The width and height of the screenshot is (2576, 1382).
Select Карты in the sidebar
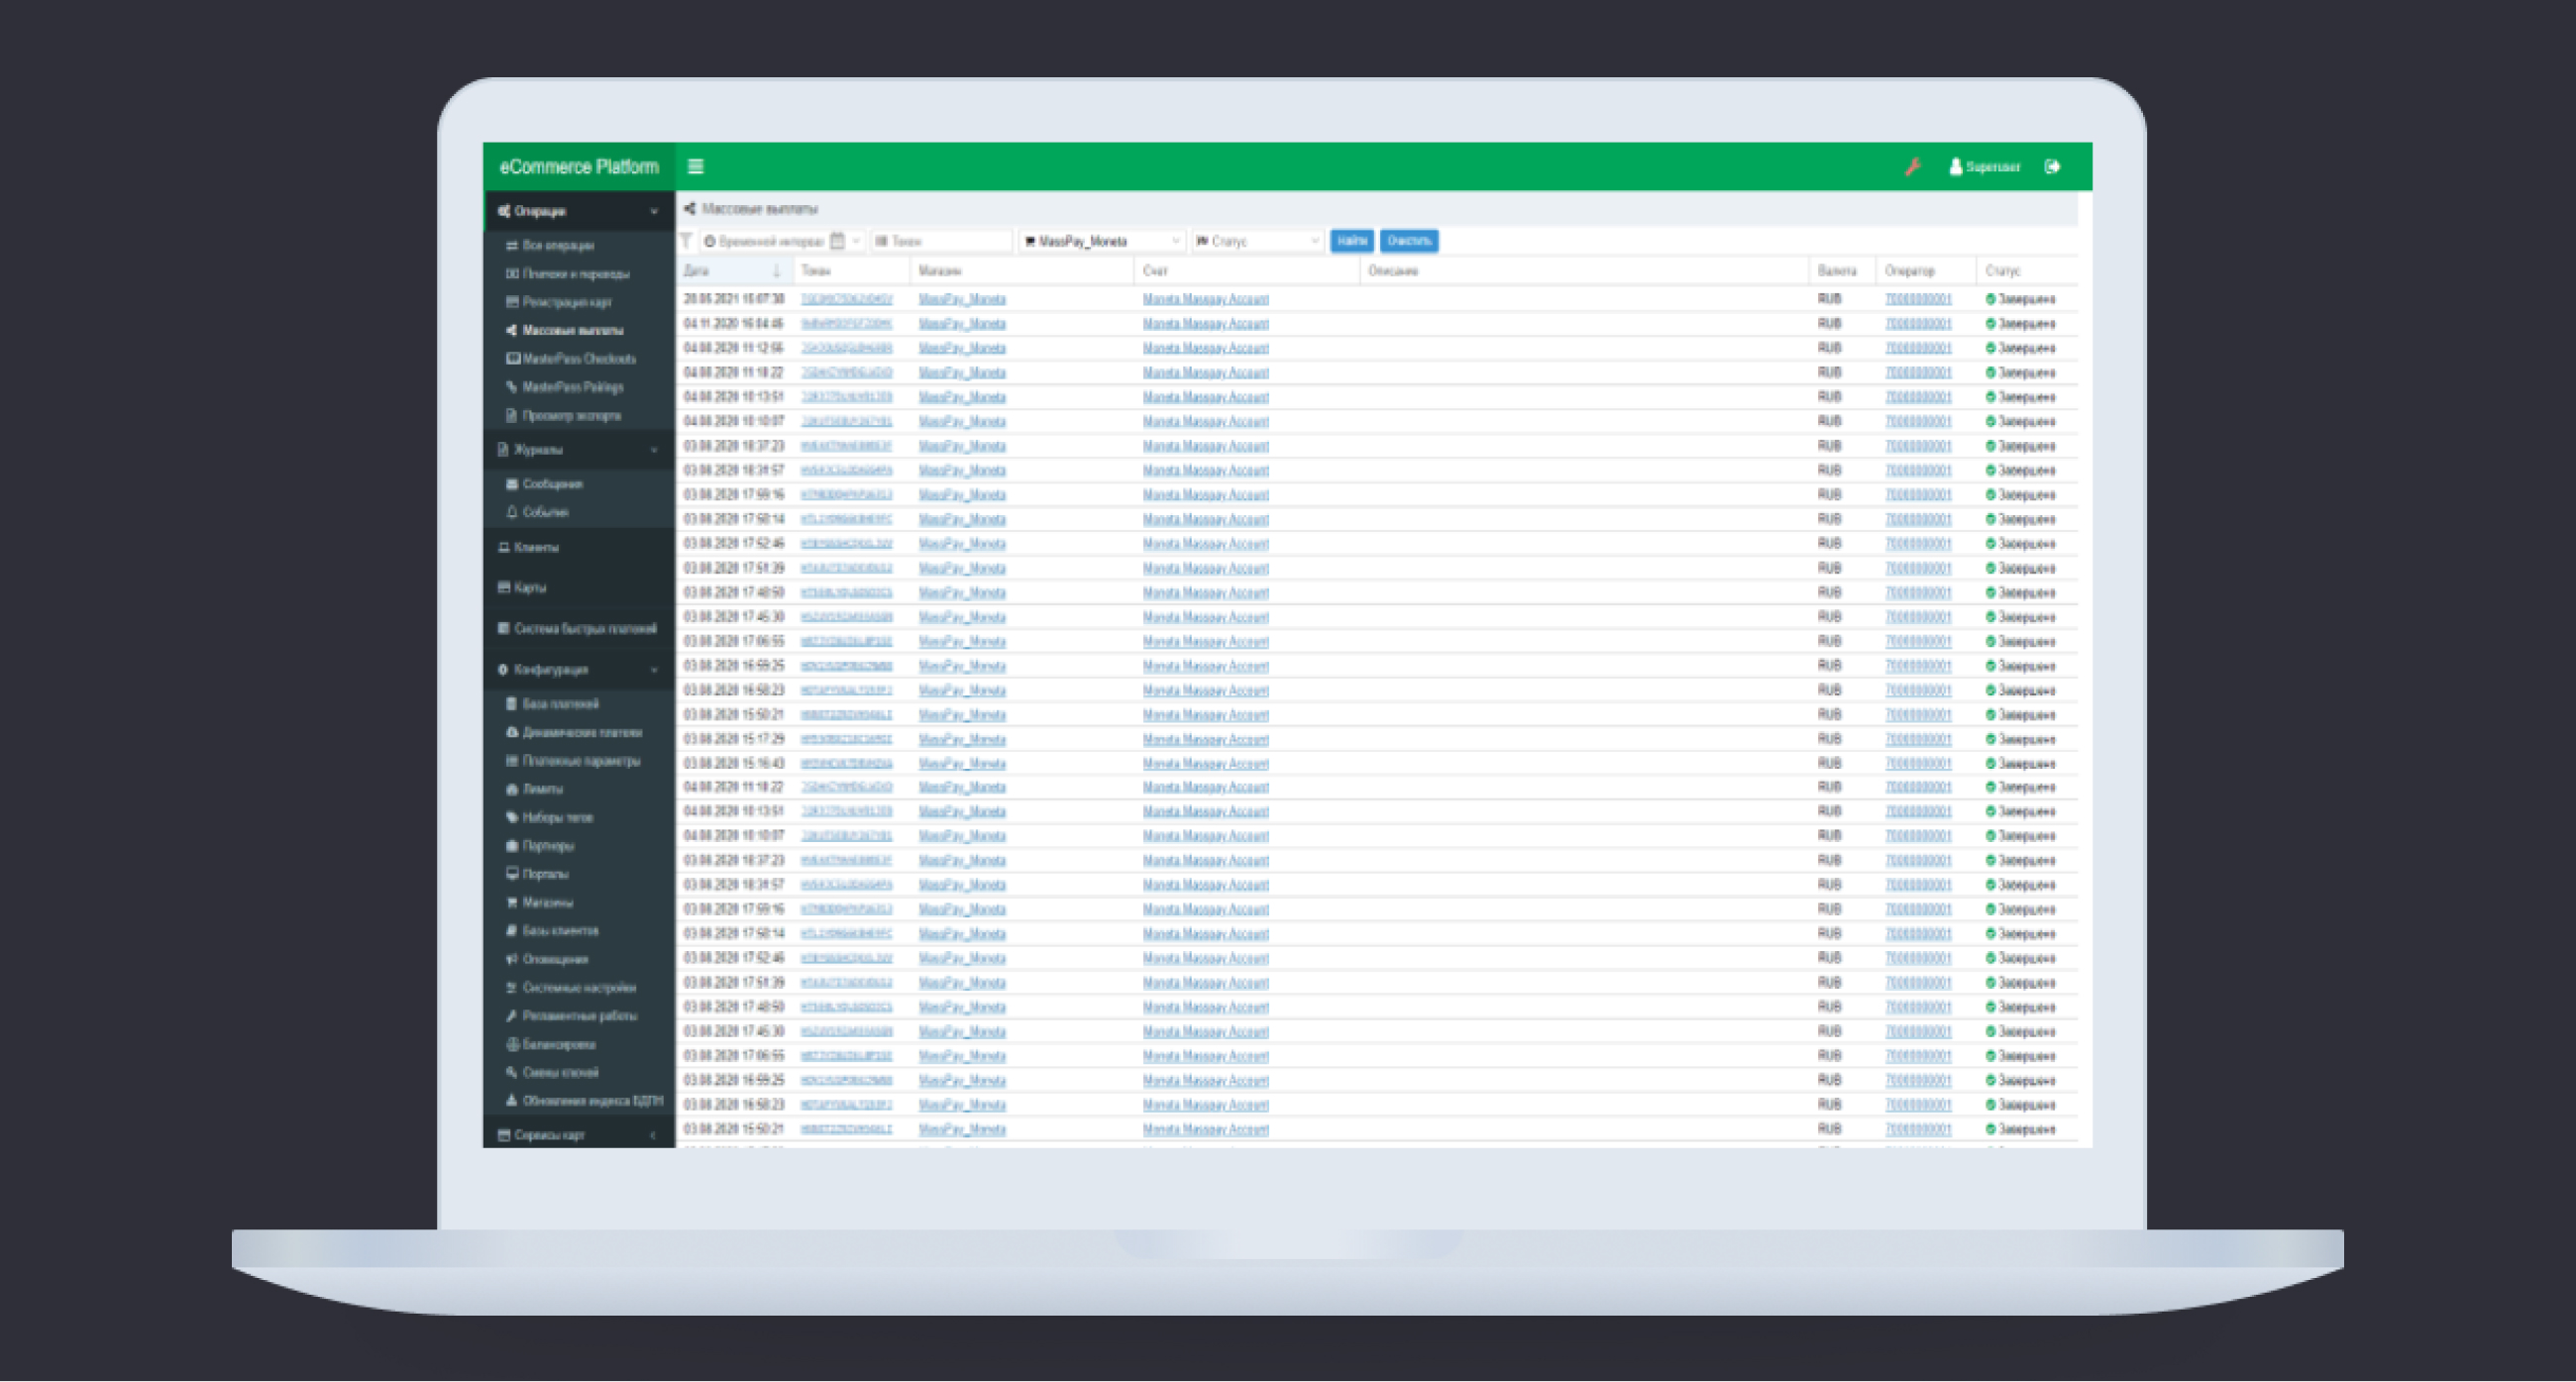point(530,588)
